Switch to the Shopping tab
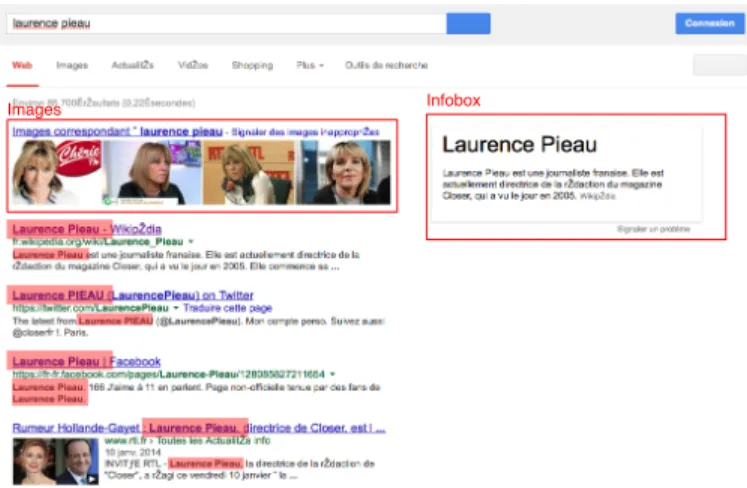The height and width of the screenshot is (488, 747). point(252,65)
